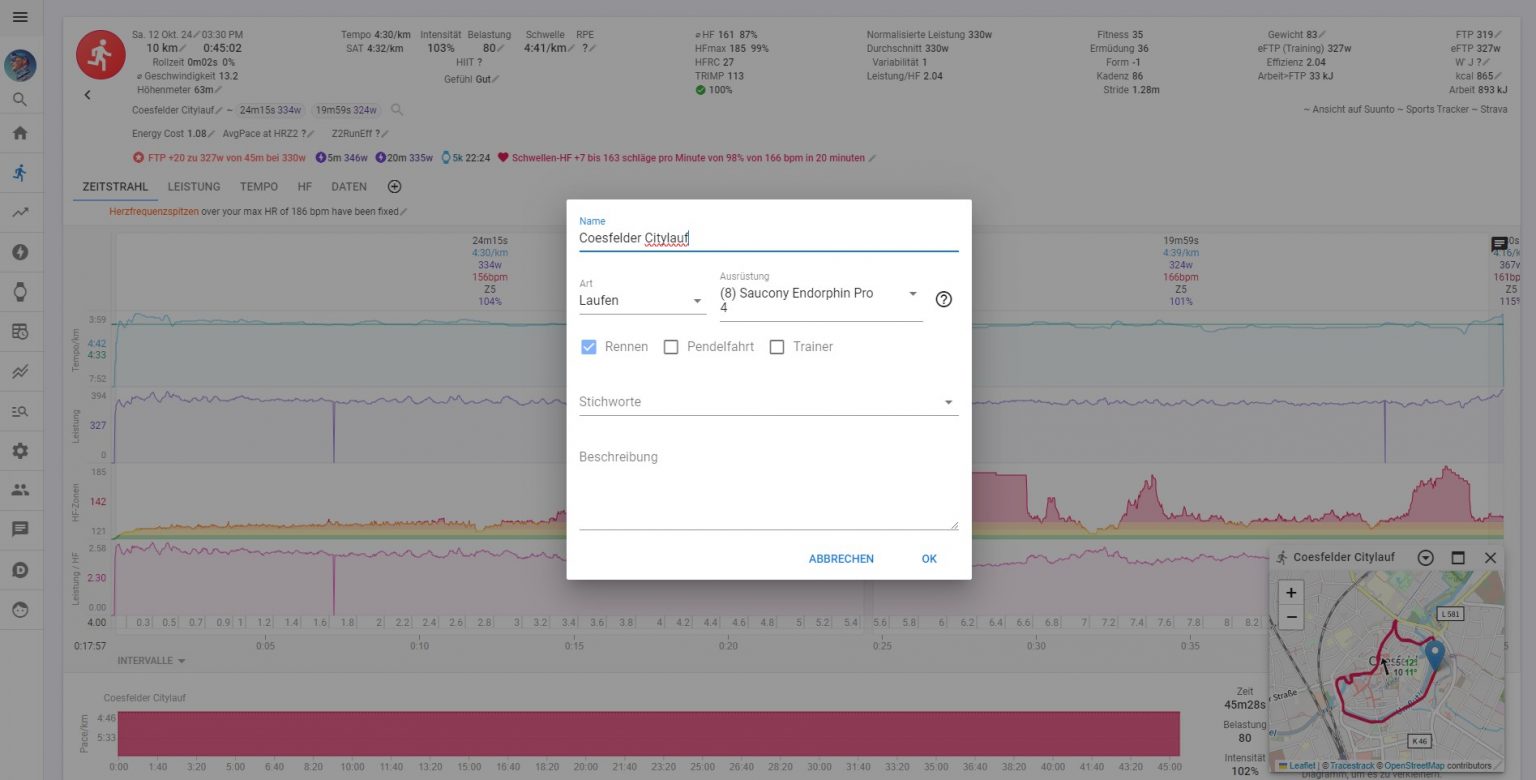This screenshot has width=1536, height=780.
Task: Click OK to save the activity details
Action: point(928,558)
